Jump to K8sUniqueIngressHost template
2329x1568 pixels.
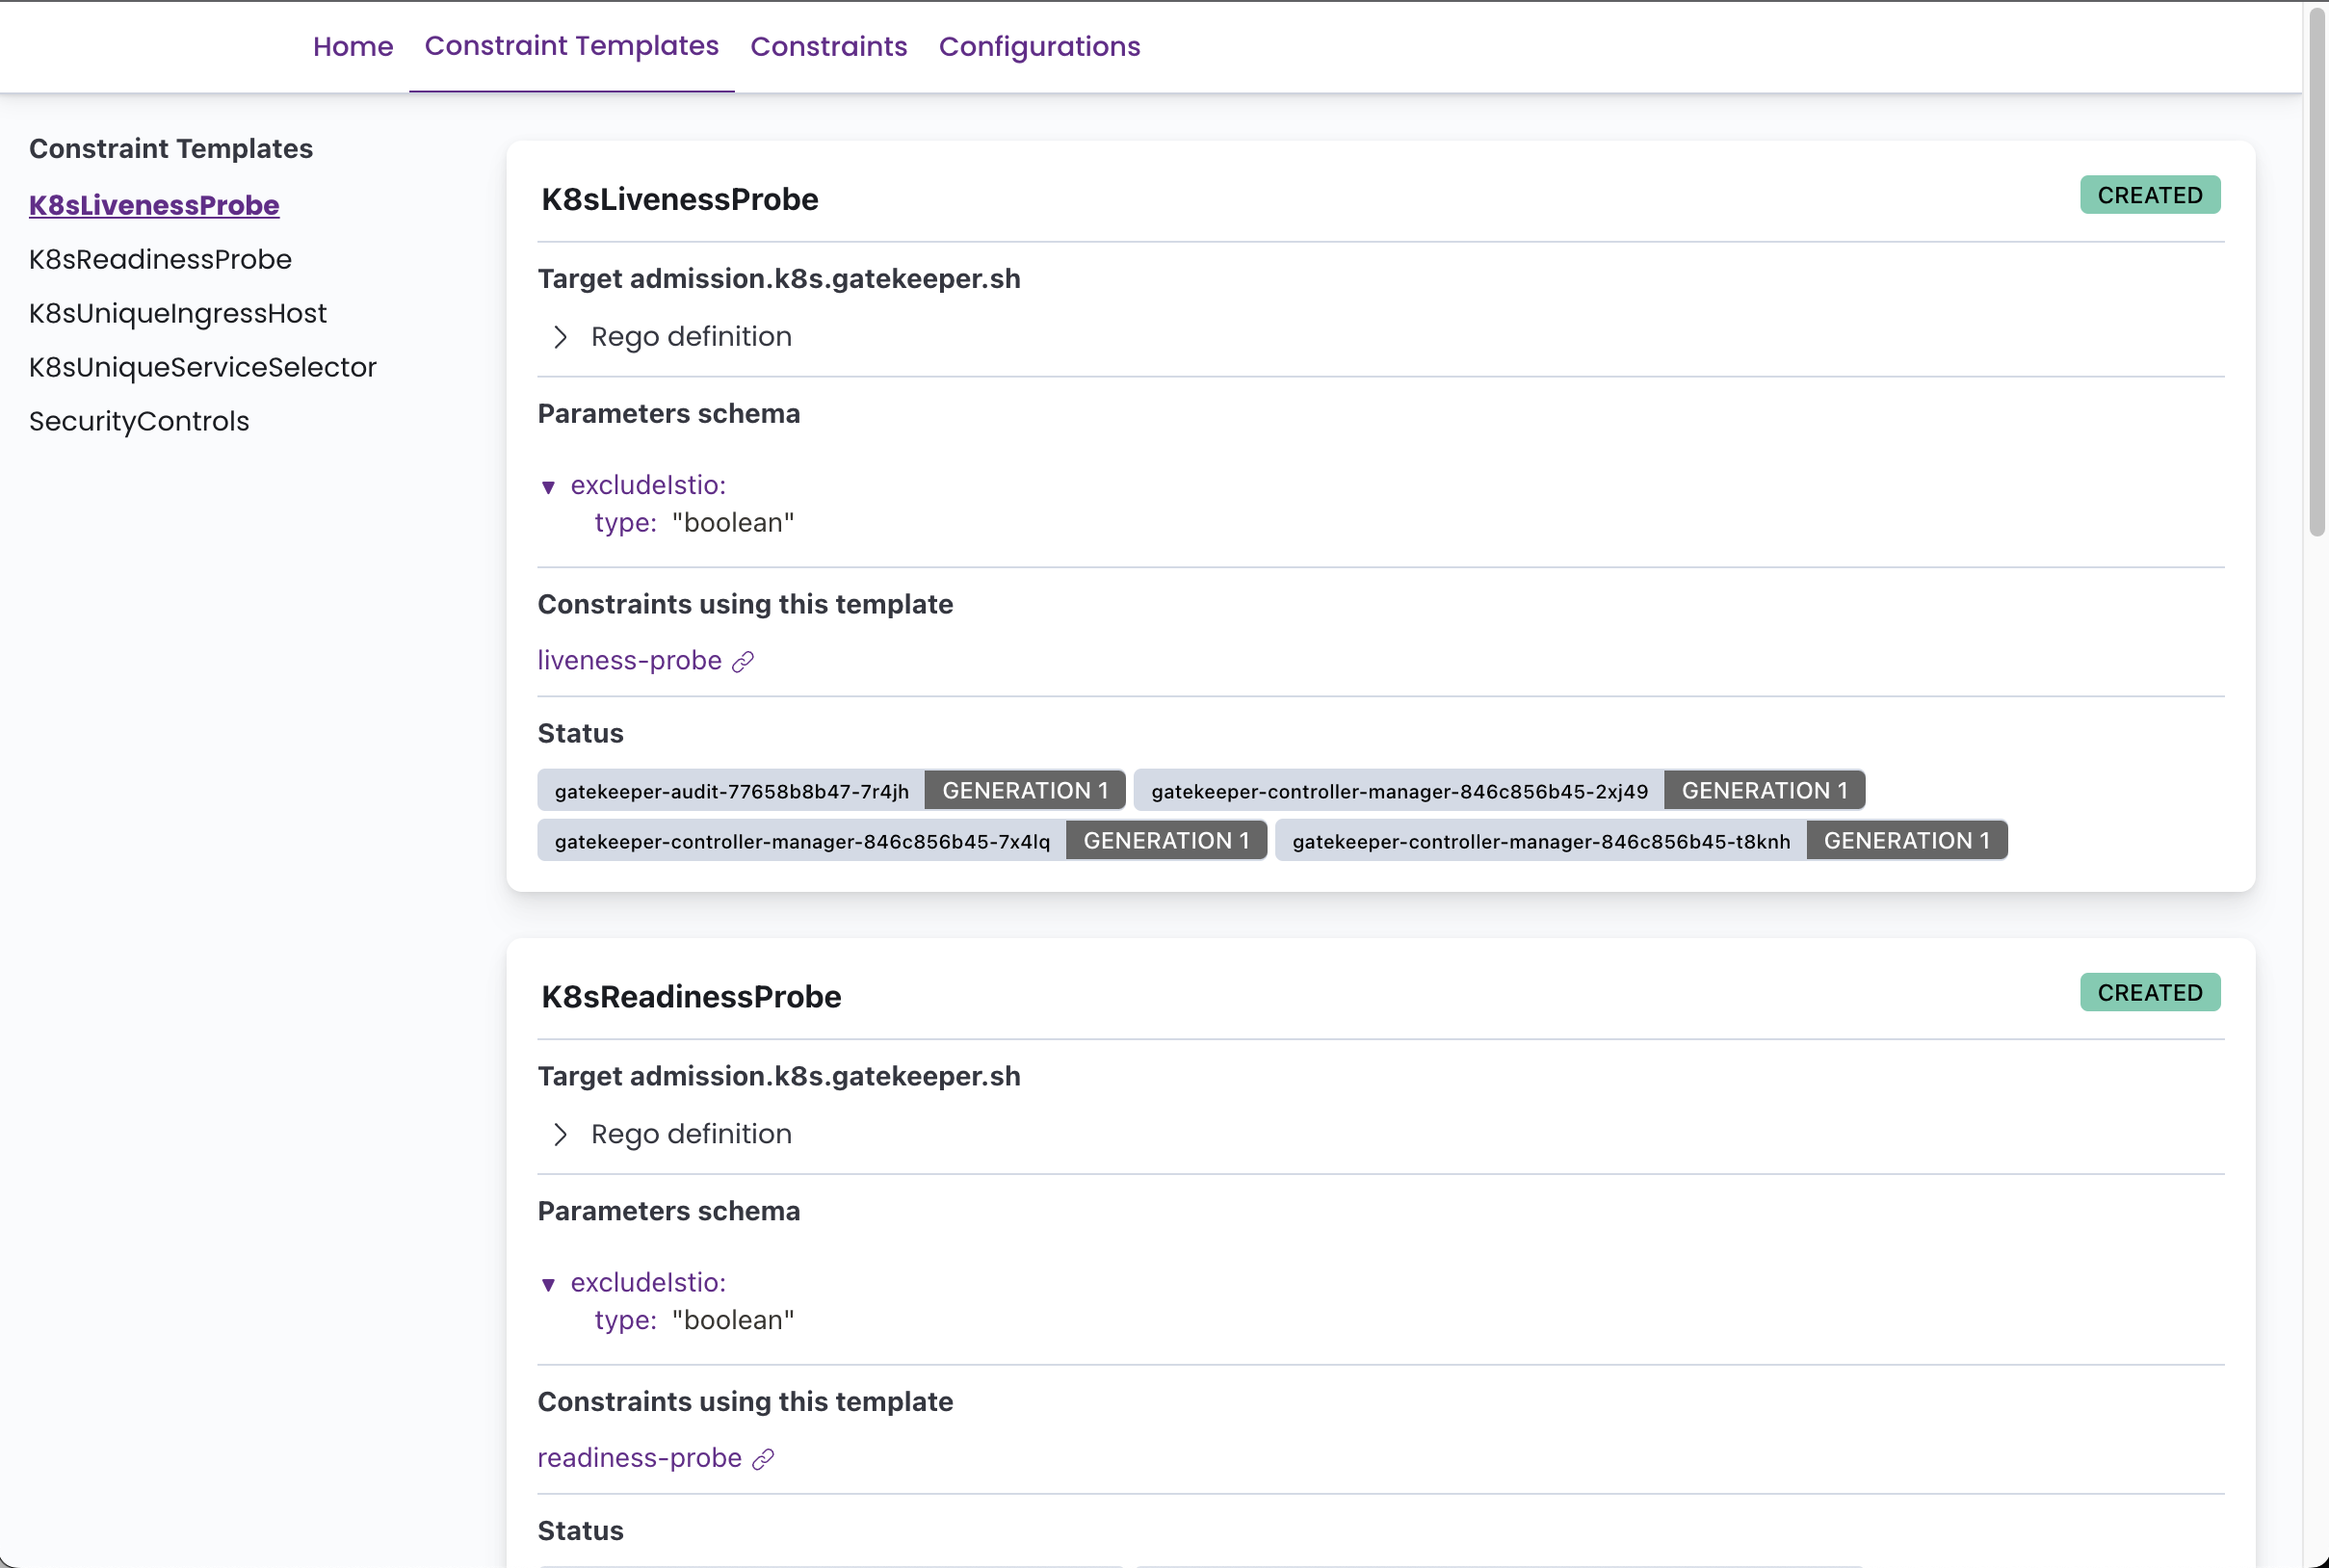pos(177,313)
